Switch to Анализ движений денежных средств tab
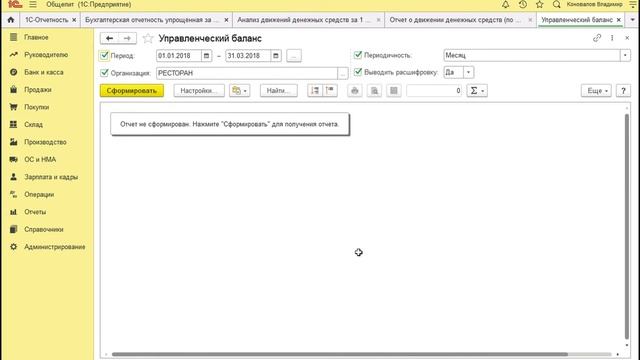 304,20
